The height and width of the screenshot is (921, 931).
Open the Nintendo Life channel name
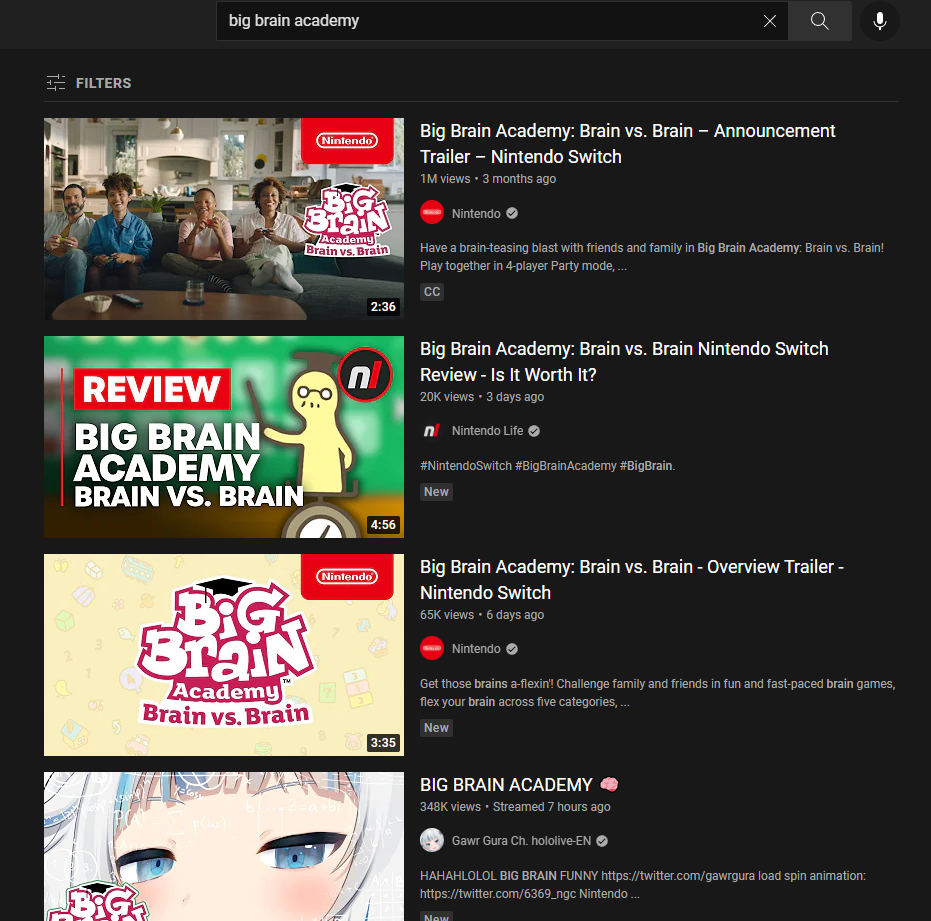[x=487, y=431]
